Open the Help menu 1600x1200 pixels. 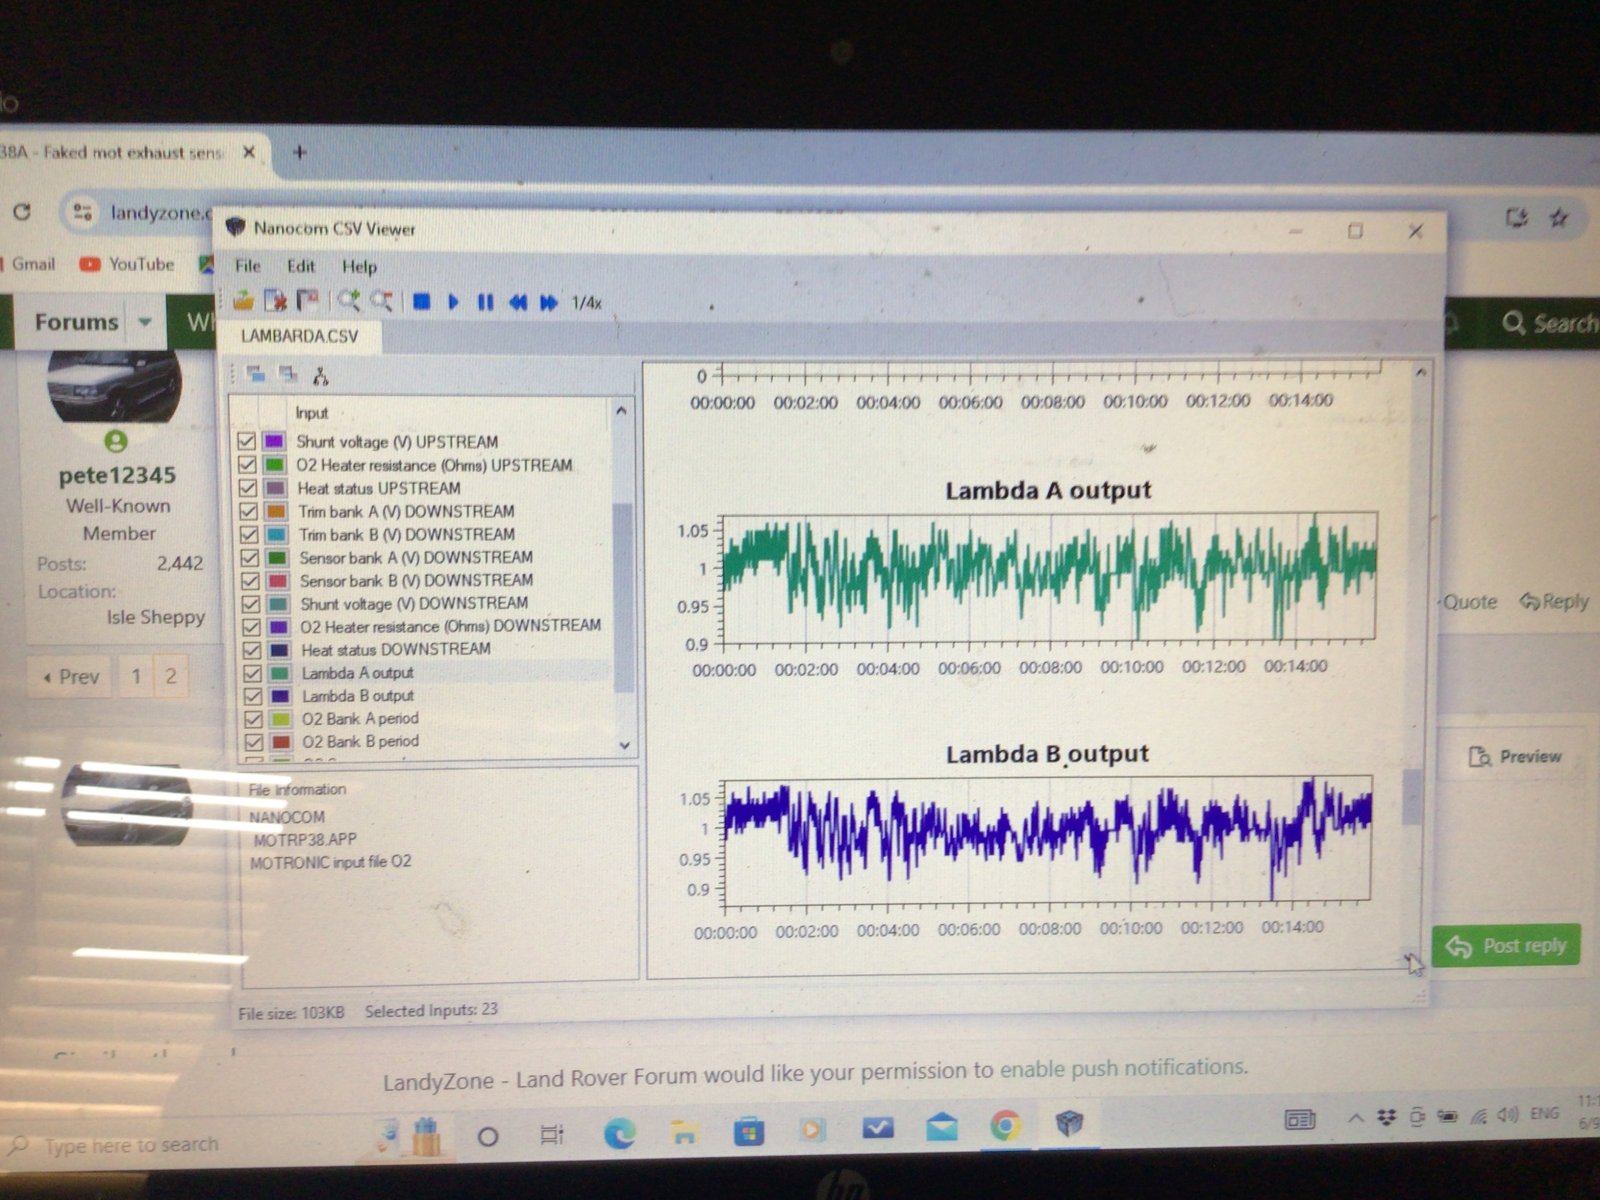[x=359, y=267]
